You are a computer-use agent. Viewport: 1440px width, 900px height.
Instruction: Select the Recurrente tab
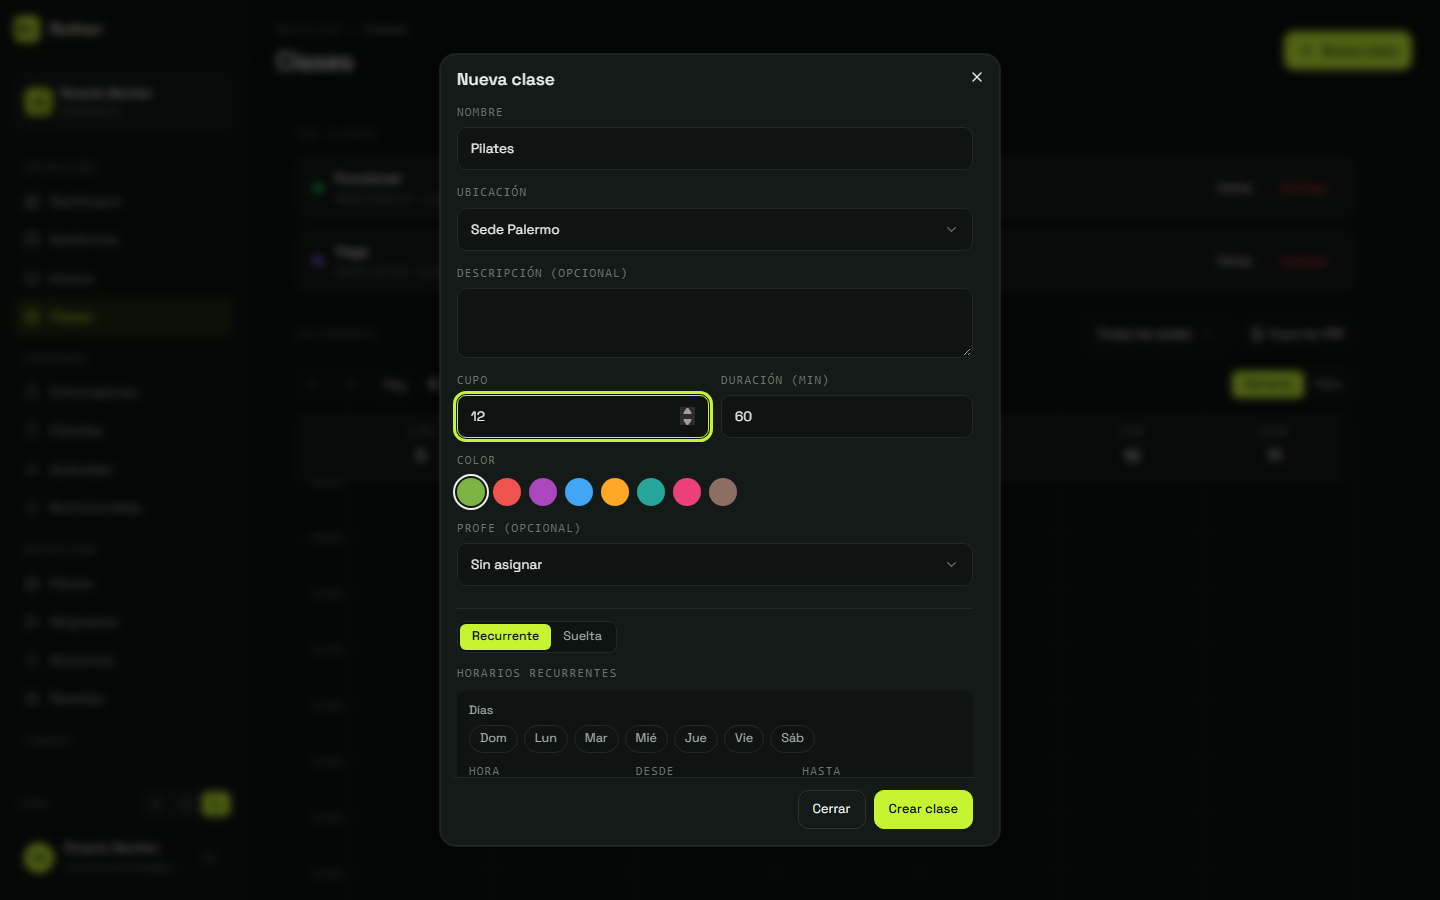point(505,636)
